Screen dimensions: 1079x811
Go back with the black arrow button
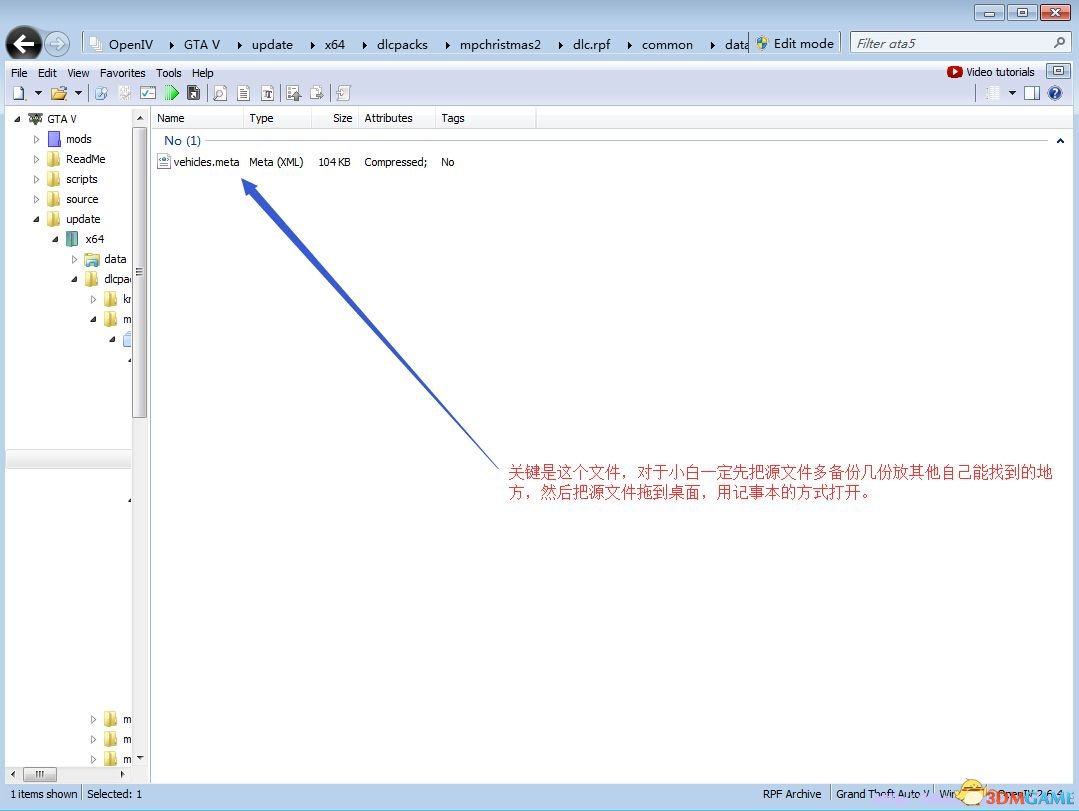(23, 44)
